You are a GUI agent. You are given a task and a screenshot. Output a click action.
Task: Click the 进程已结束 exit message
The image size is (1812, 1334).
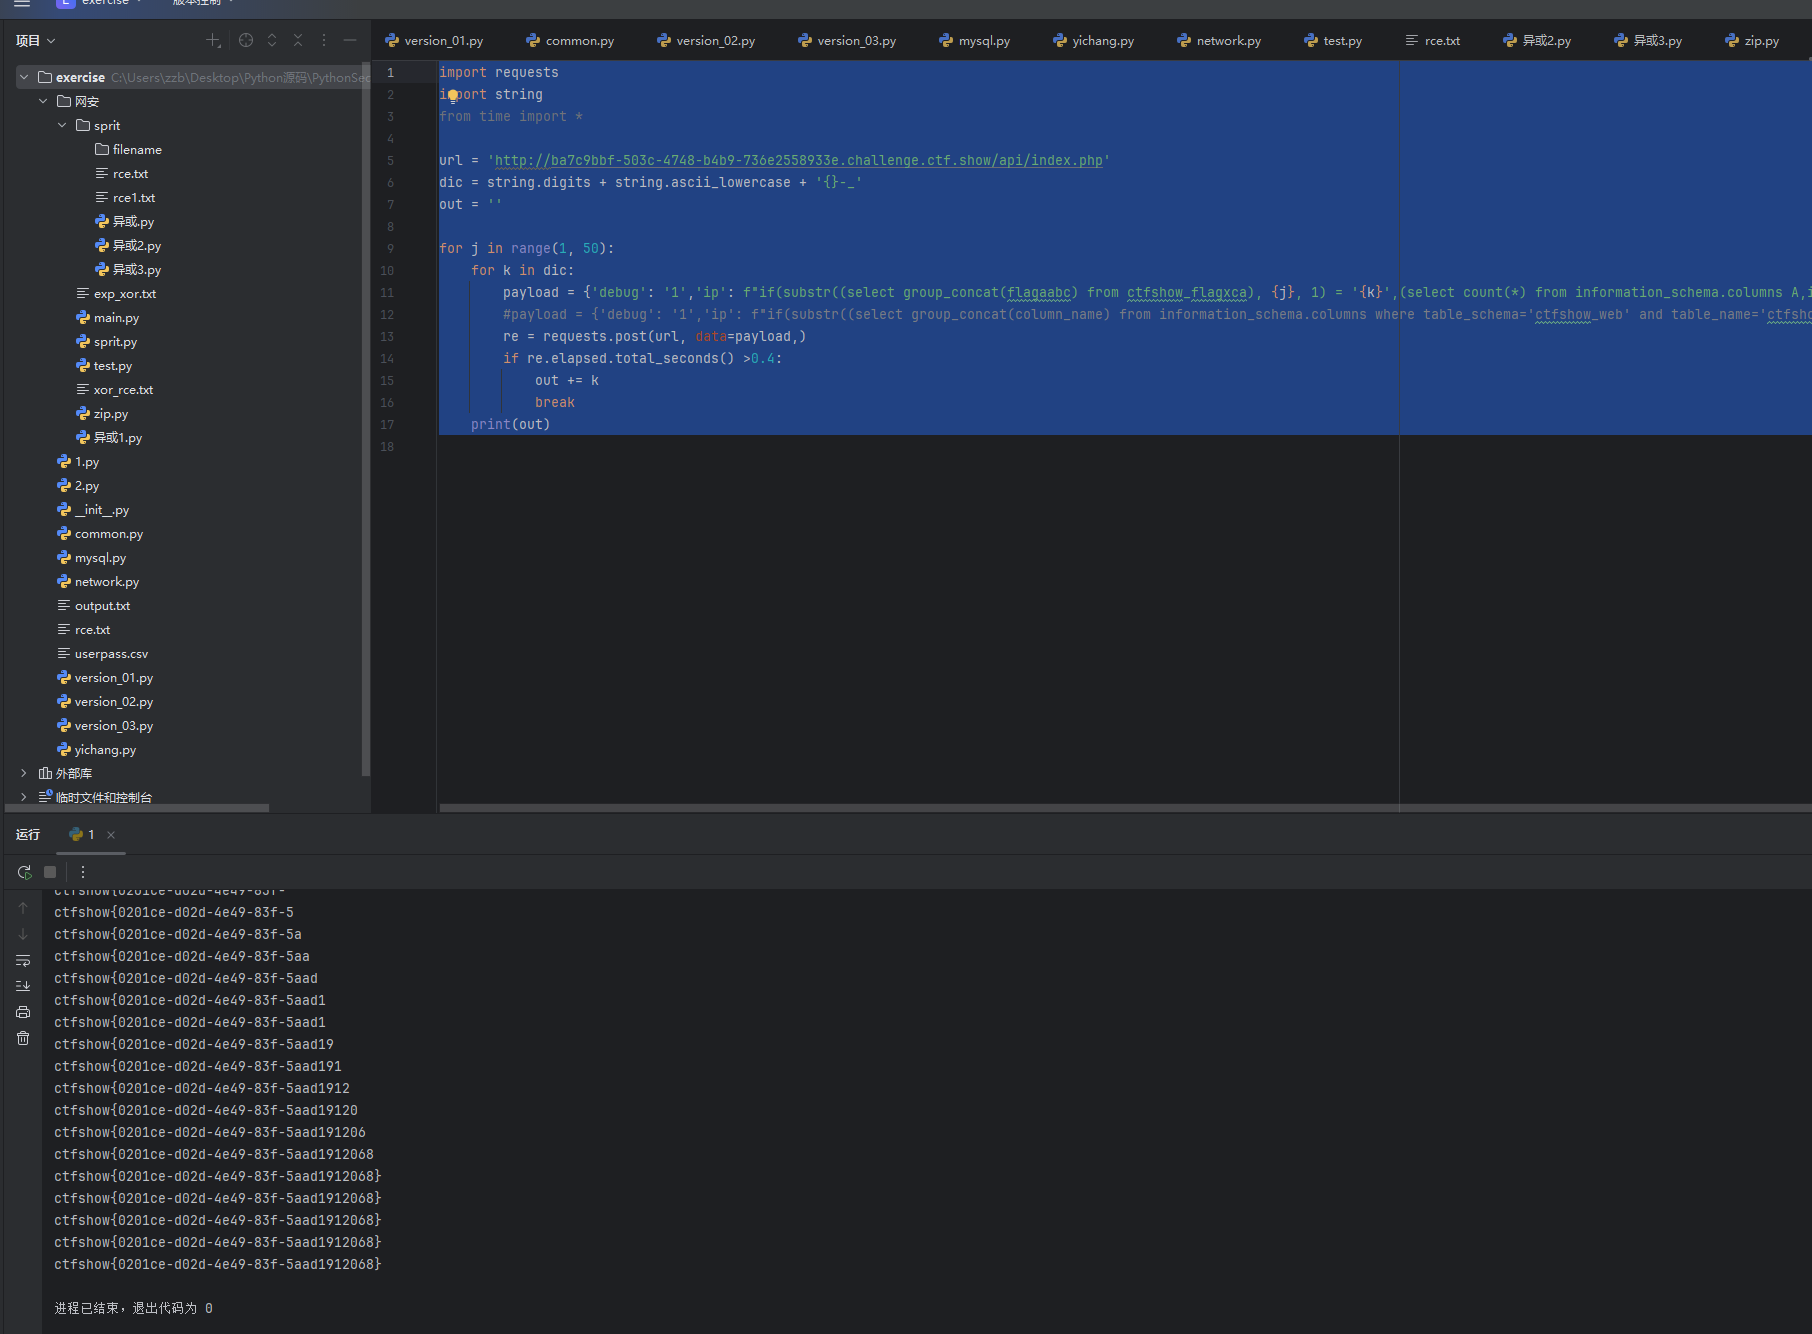pos(133,1308)
